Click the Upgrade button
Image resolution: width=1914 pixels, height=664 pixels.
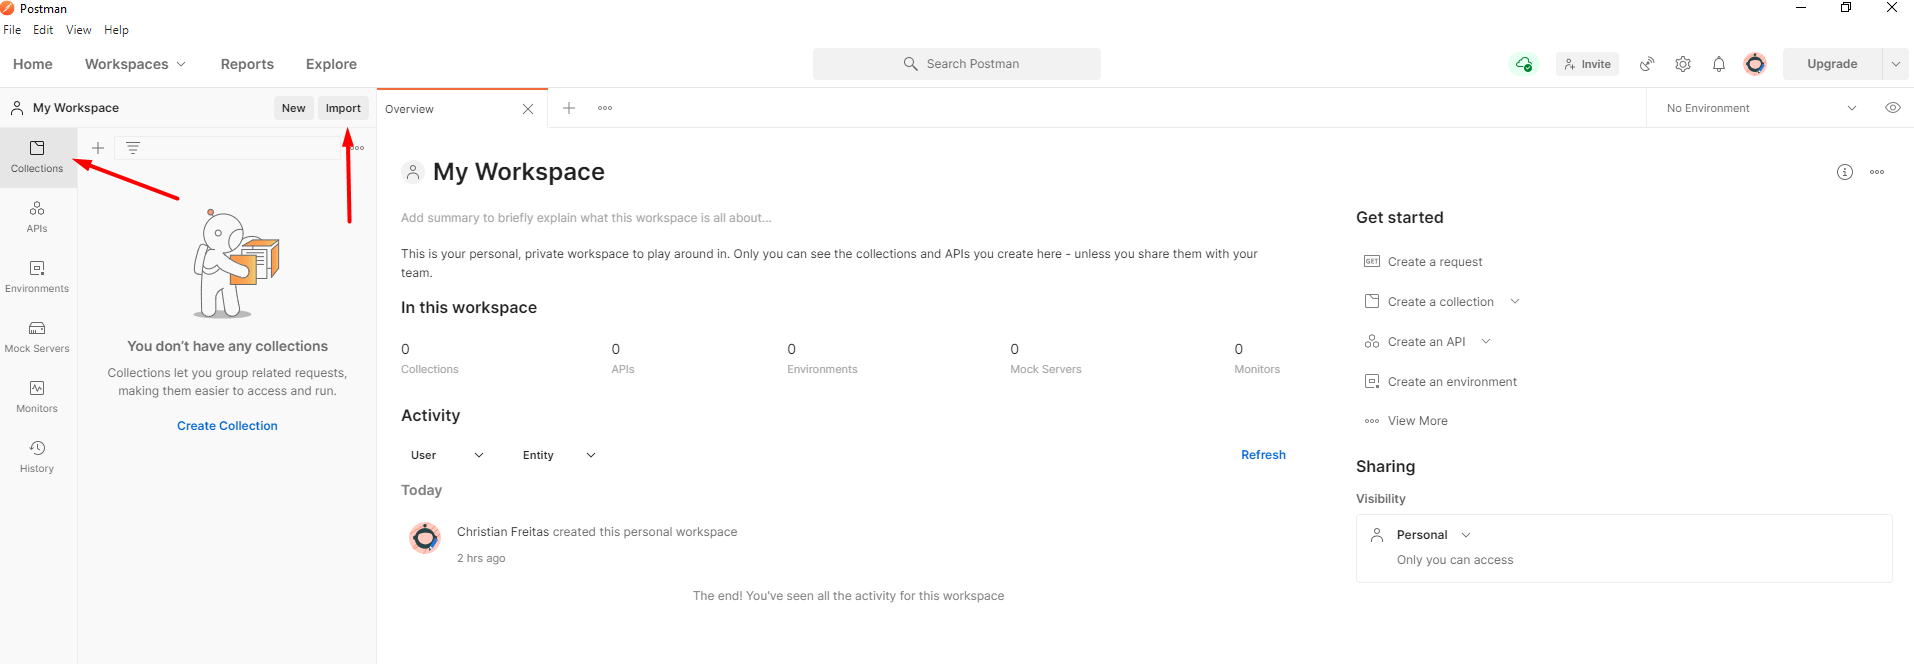tap(1832, 64)
